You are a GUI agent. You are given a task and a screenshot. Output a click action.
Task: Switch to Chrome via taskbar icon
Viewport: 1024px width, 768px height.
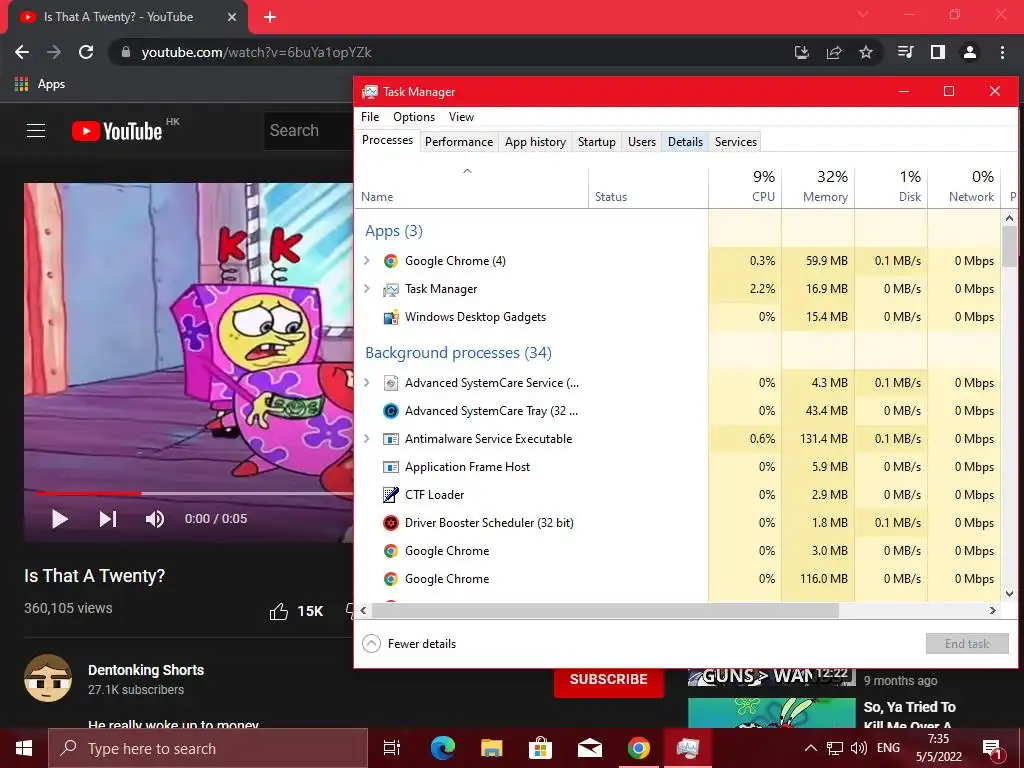639,748
